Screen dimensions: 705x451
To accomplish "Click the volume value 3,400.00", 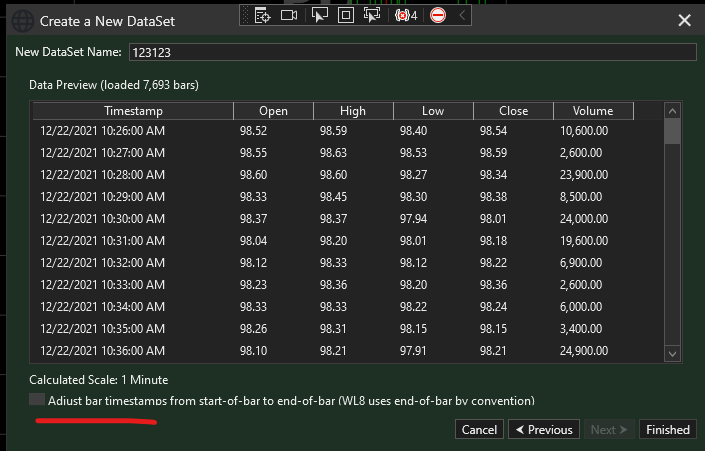I will (x=581, y=329).
